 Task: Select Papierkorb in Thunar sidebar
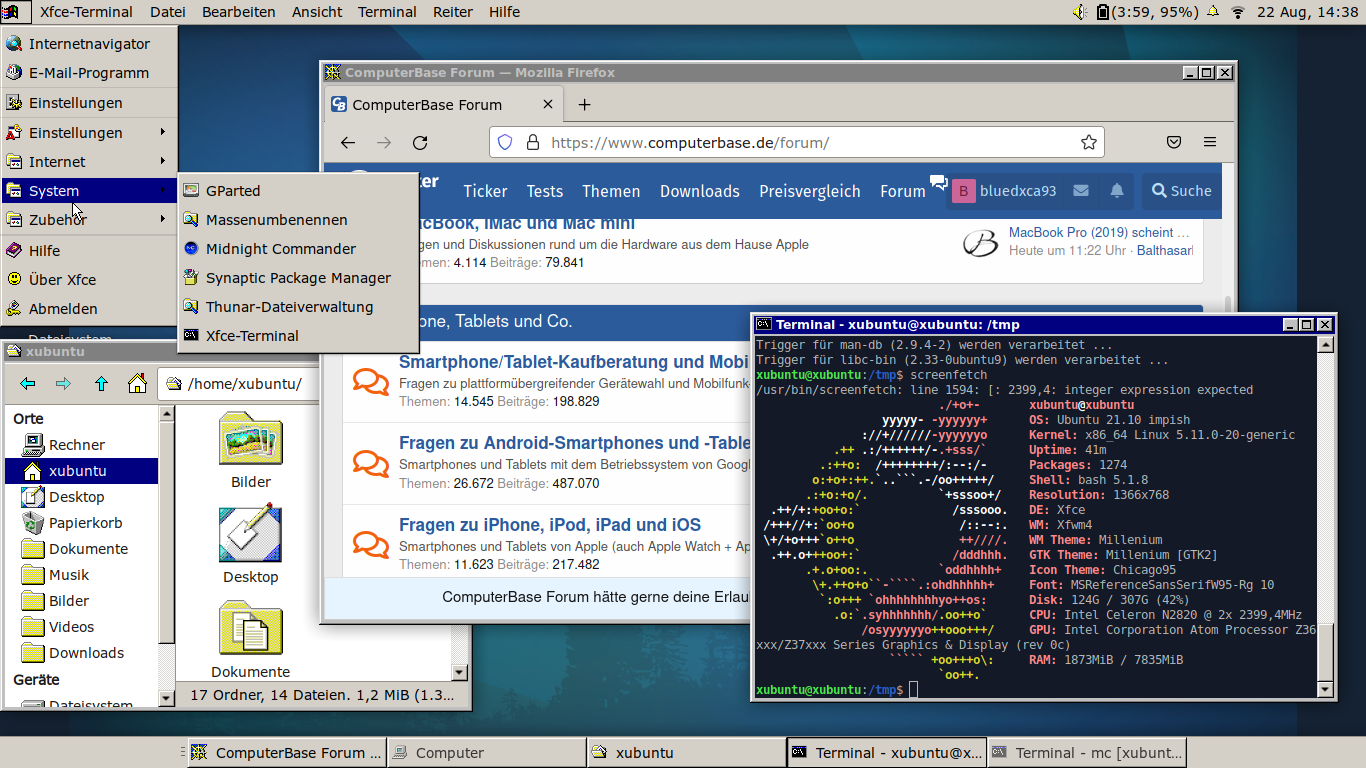pyautogui.click(x=82, y=523)
